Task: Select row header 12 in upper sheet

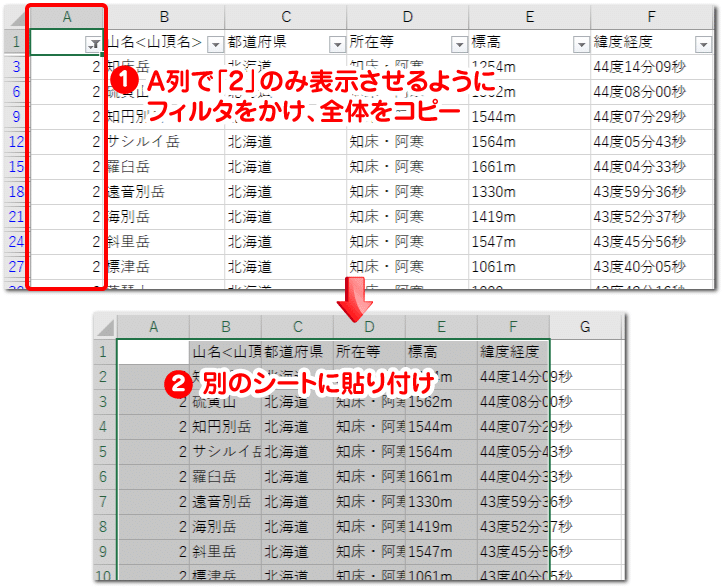Action: [17, 142]
